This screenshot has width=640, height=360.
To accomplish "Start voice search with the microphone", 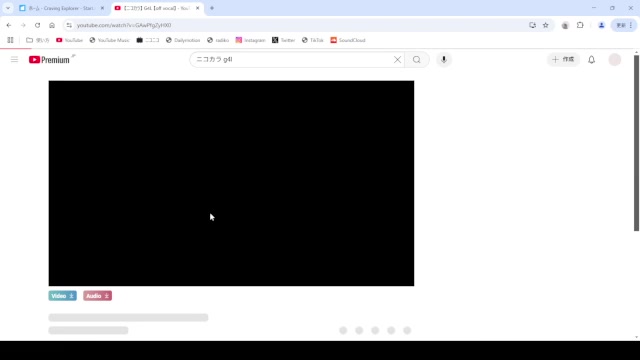I will tap(444, 60).
